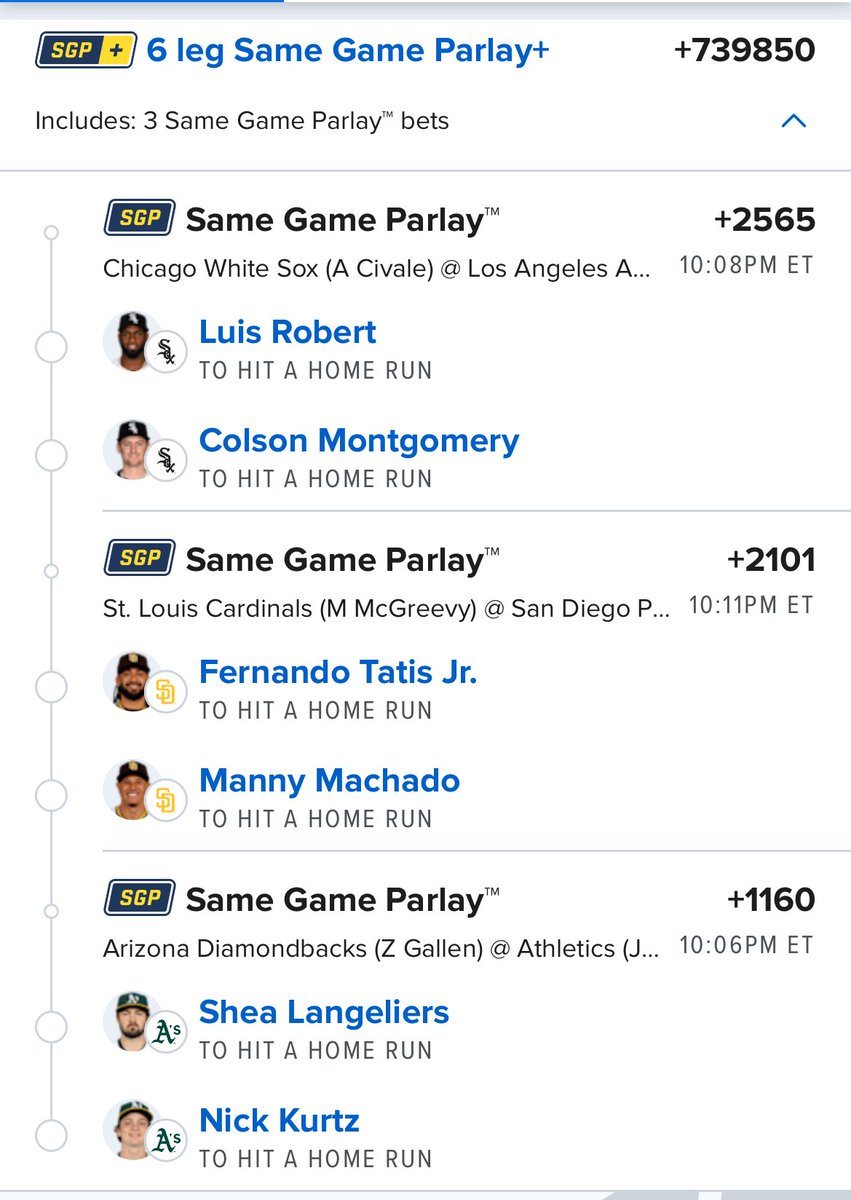
Task: Select the Nick Kurtz leg circle marker
Action: pyautogui.click(x=51, y=1136)
